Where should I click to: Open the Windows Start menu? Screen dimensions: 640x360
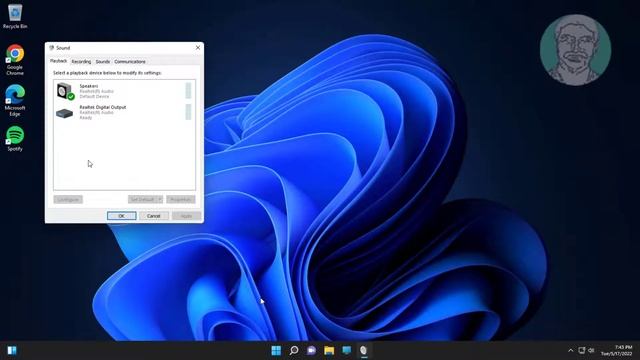276,350
